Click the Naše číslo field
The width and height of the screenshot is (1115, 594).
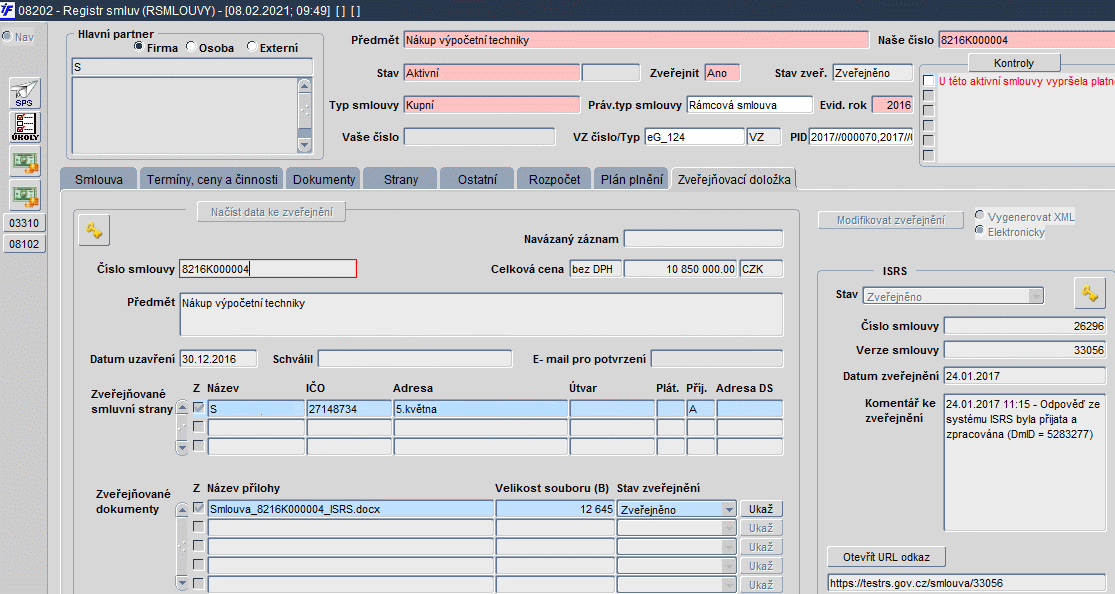1027,40
